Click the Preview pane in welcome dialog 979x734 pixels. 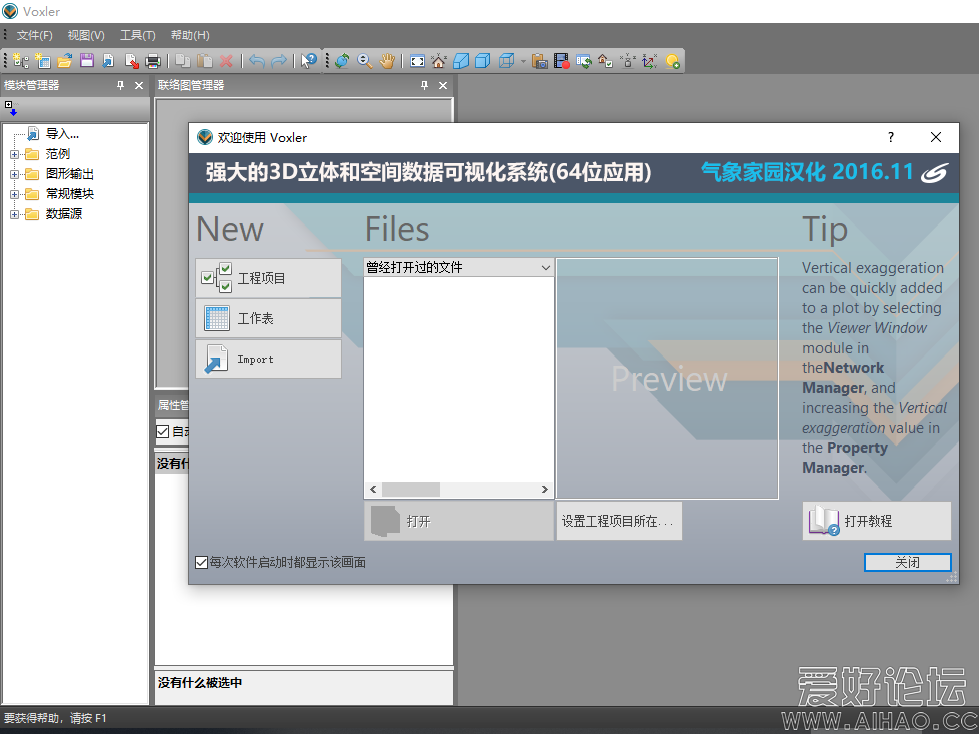(x=667, y=379)
